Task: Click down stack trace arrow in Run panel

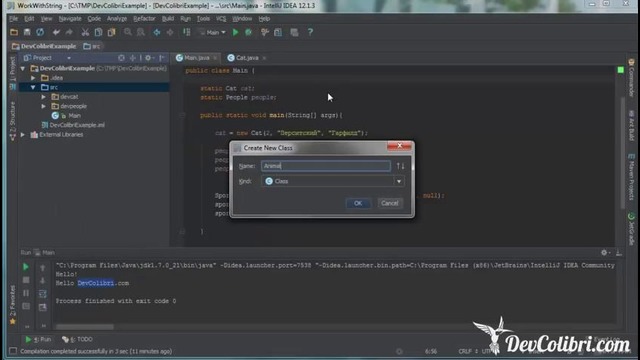Action: [x=42, y=280]
